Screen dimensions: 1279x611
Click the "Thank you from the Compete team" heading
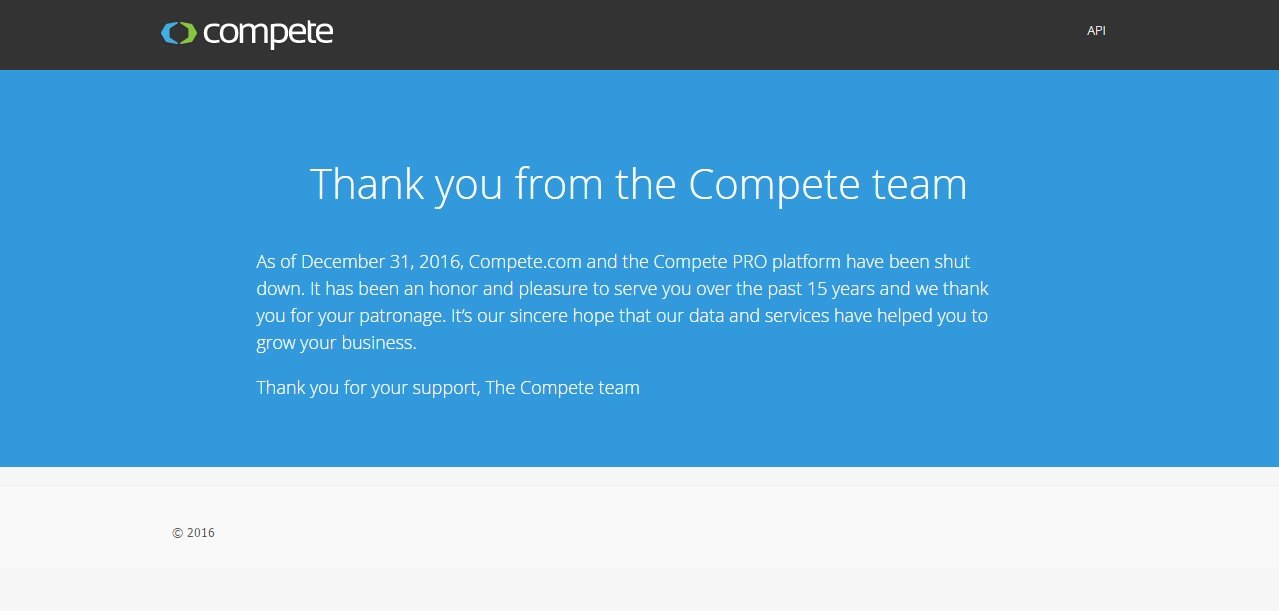click(638, 184)
